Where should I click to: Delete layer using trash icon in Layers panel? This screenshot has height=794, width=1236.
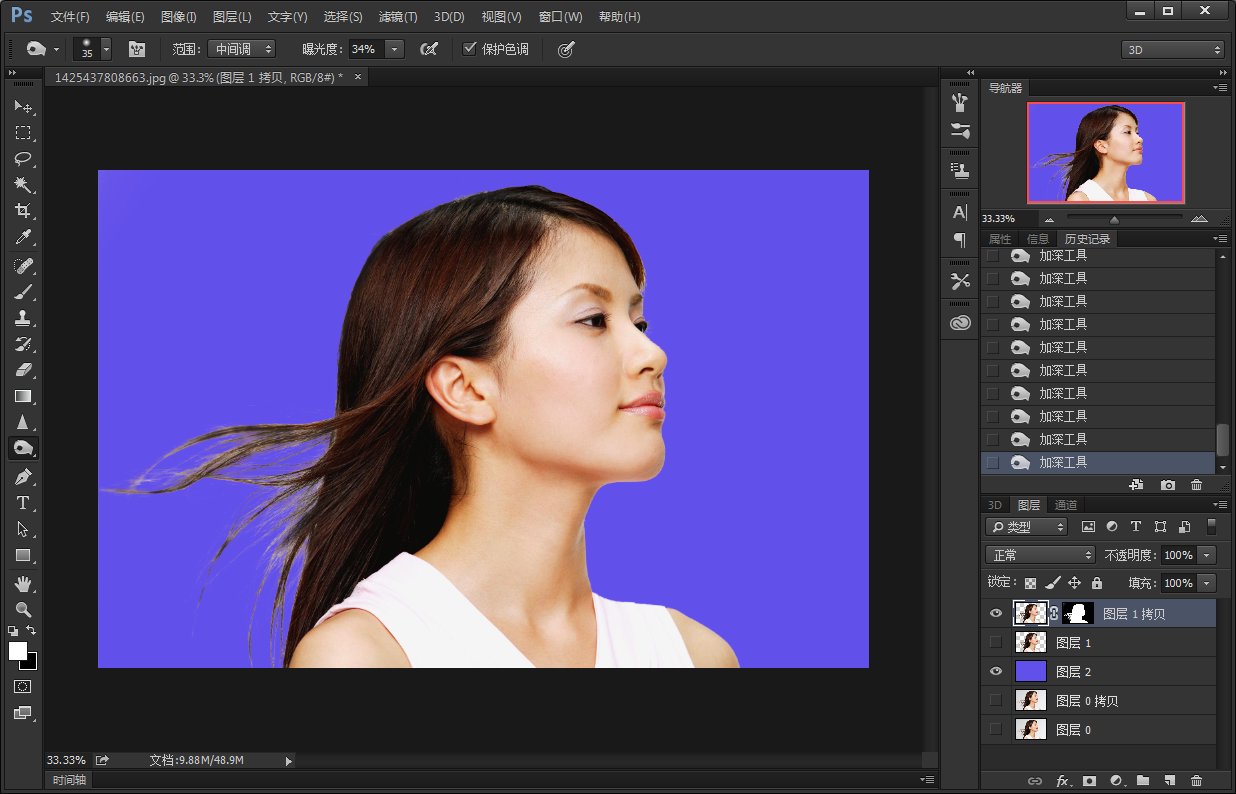[1196, 780]
